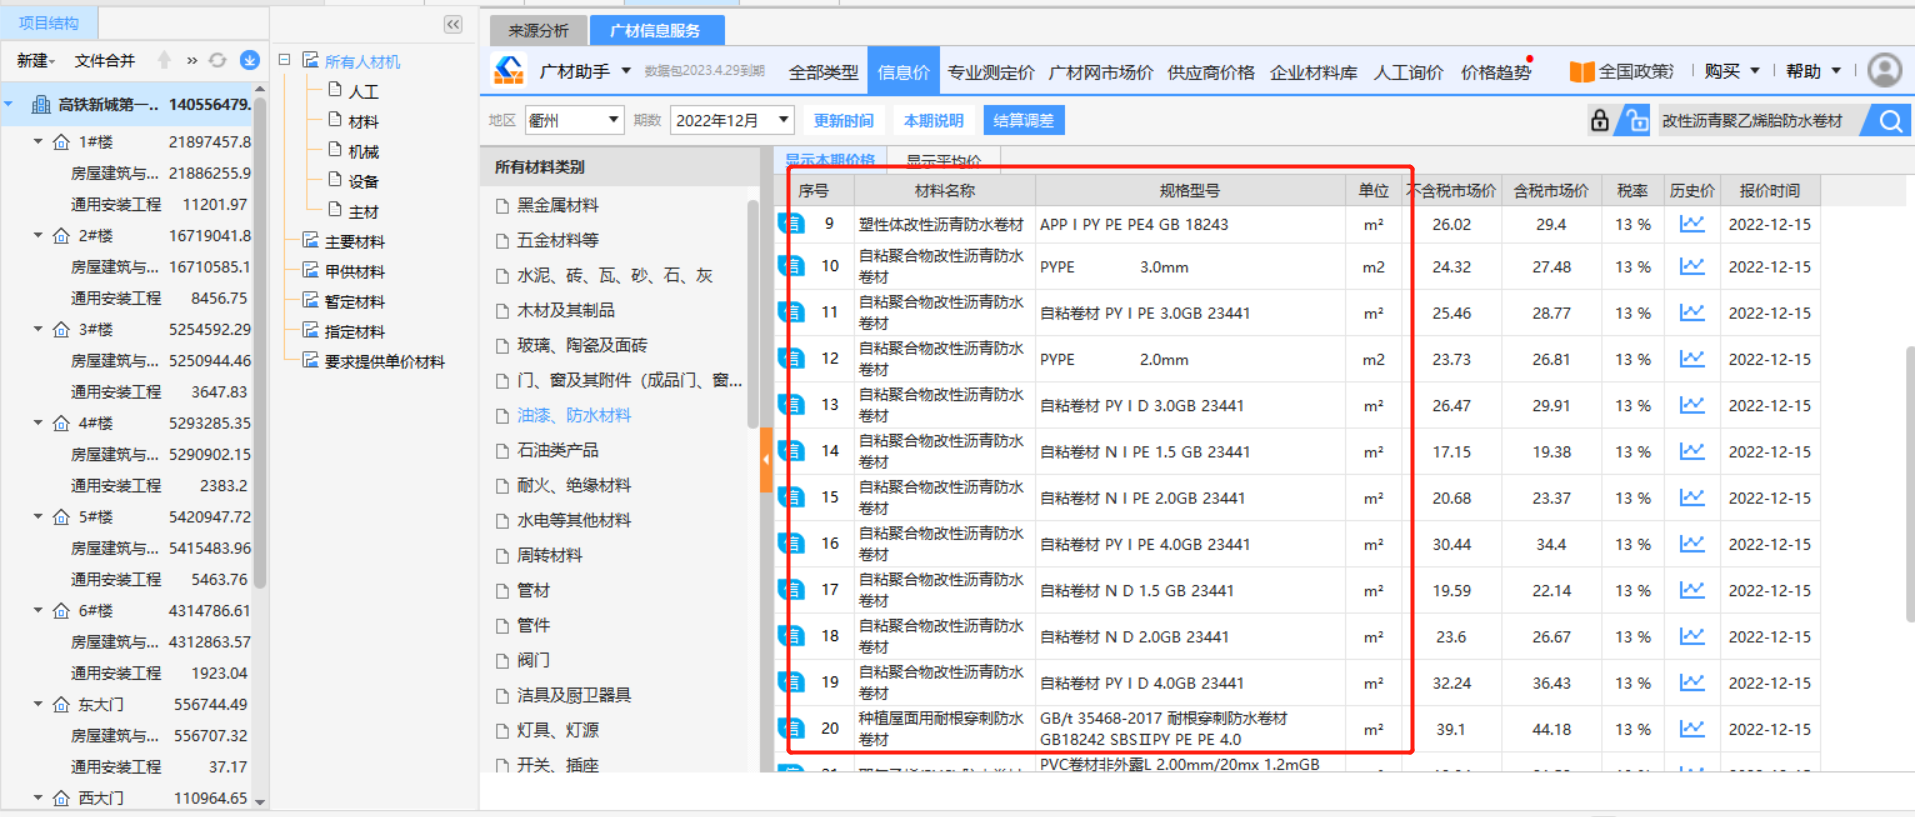Click the move-up arrow in project toolbar

(x=164, y=60)
